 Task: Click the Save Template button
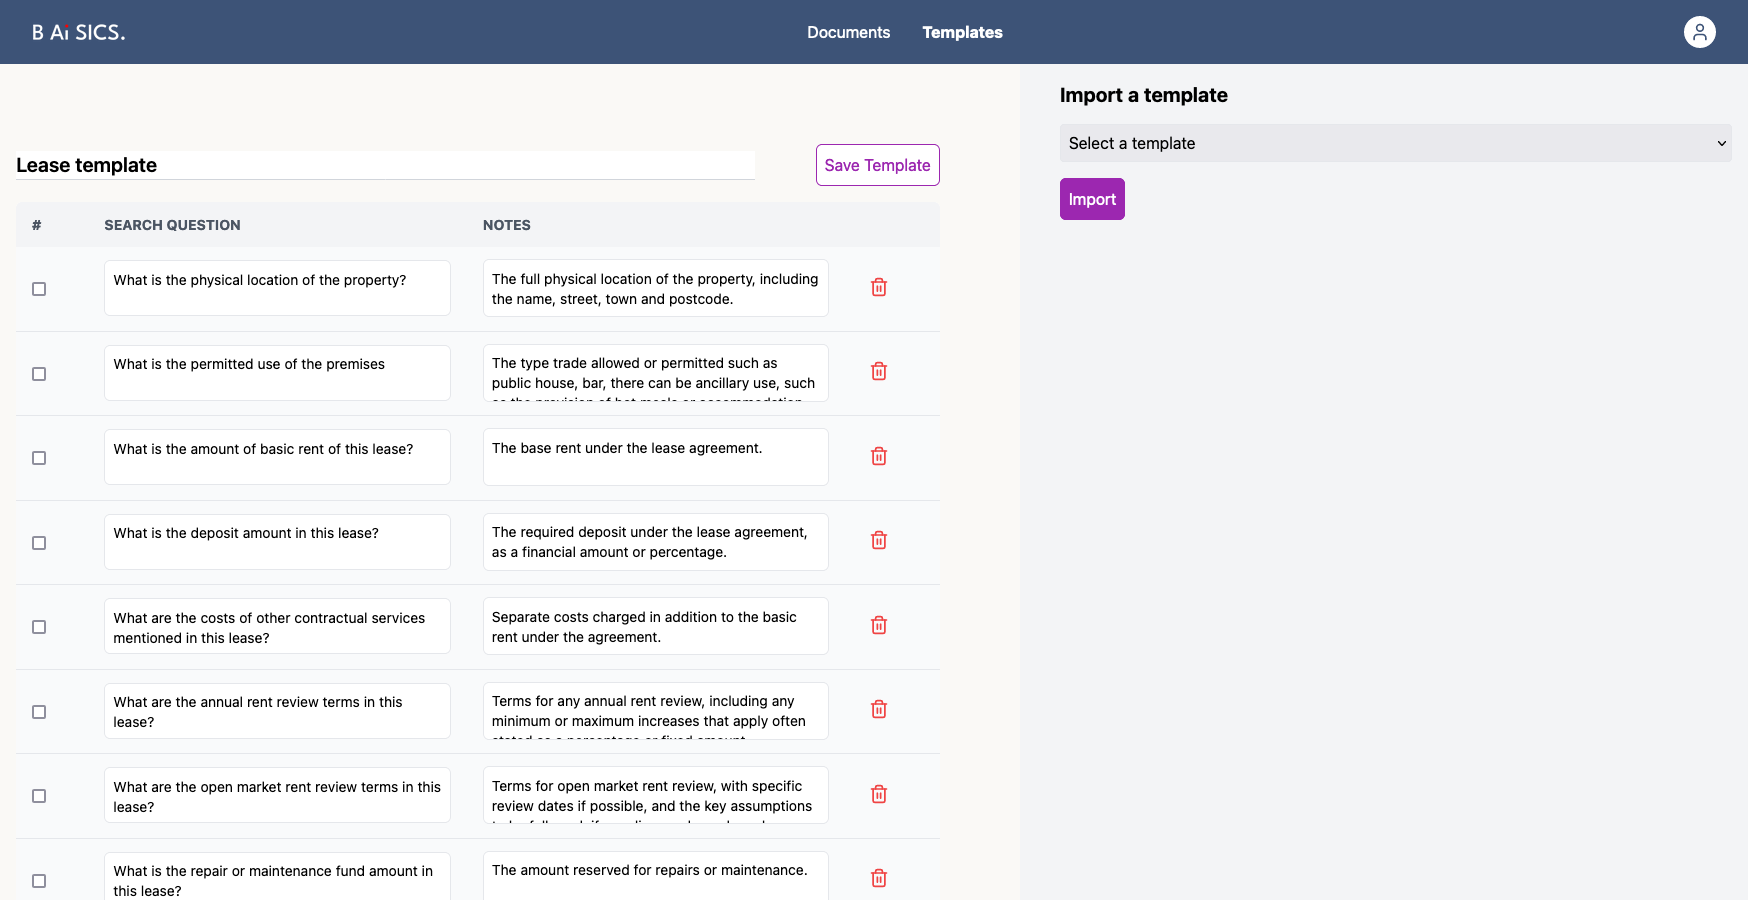point(877,165)
